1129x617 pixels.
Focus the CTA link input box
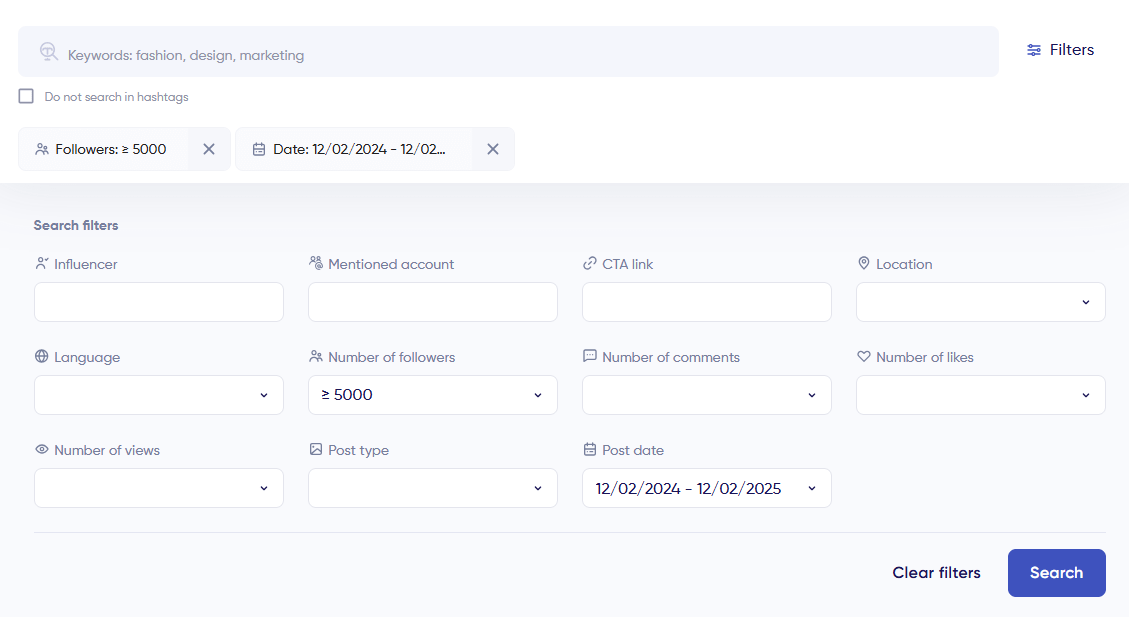click(x=707, y=302)
